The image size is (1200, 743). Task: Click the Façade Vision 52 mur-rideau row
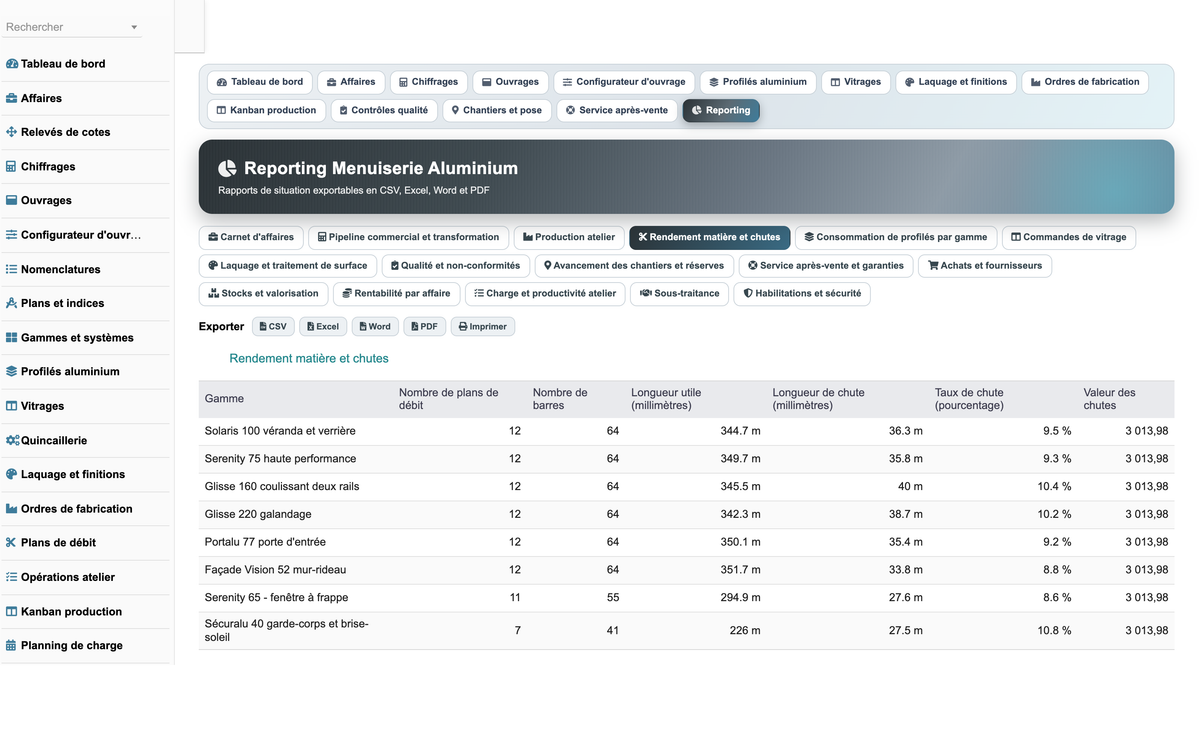686,570
